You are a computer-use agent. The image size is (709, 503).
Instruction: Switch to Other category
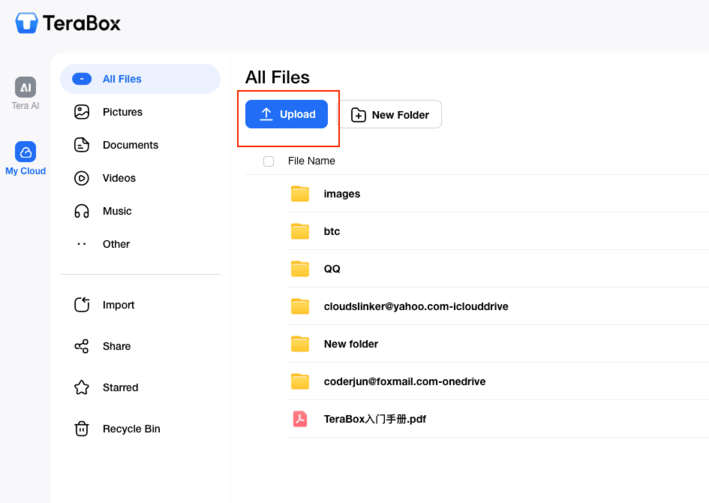click(x=116, y=244)
